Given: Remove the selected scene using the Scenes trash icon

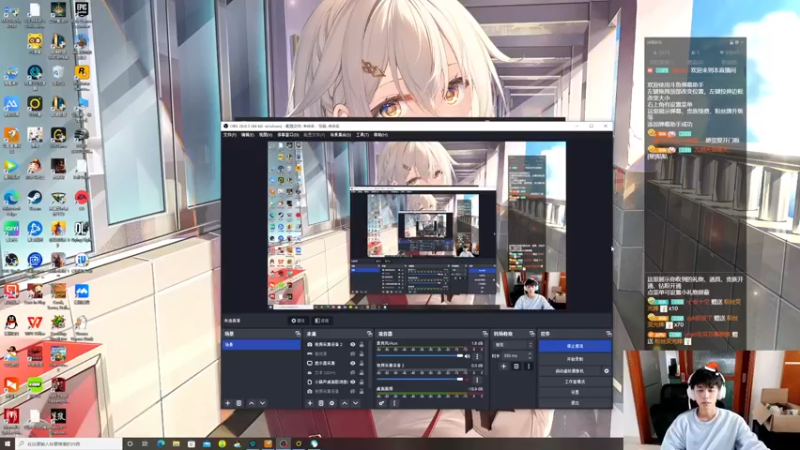Looking at the screenshot, I should [239, 403].
